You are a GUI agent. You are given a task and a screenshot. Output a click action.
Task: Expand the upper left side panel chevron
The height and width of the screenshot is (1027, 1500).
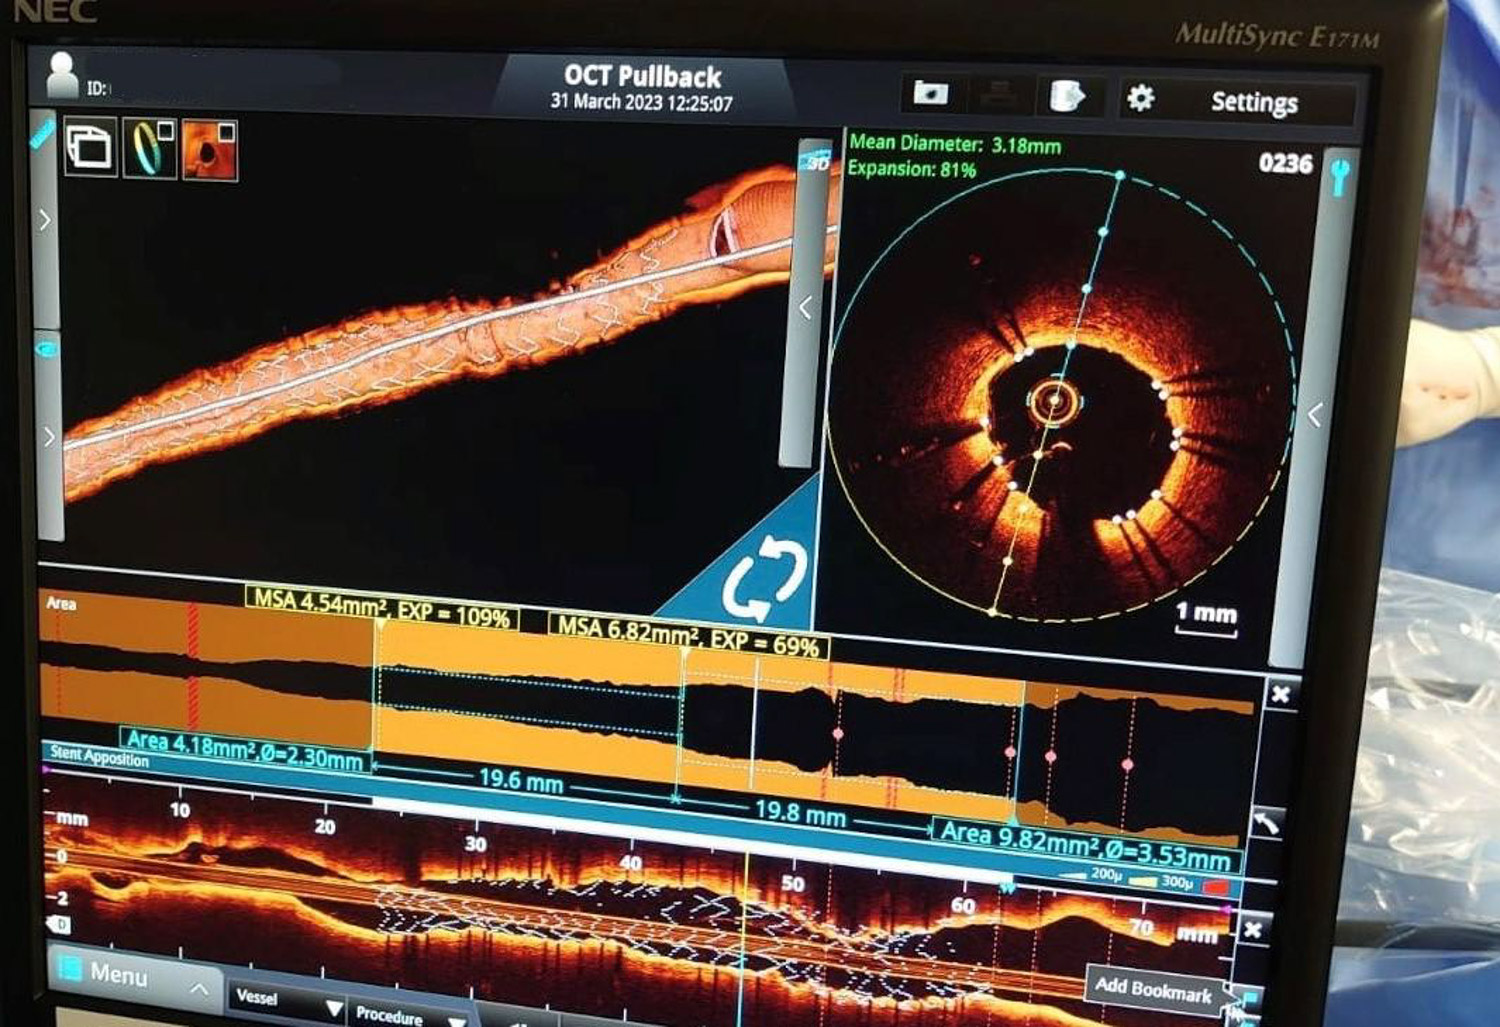click(45, 220)
